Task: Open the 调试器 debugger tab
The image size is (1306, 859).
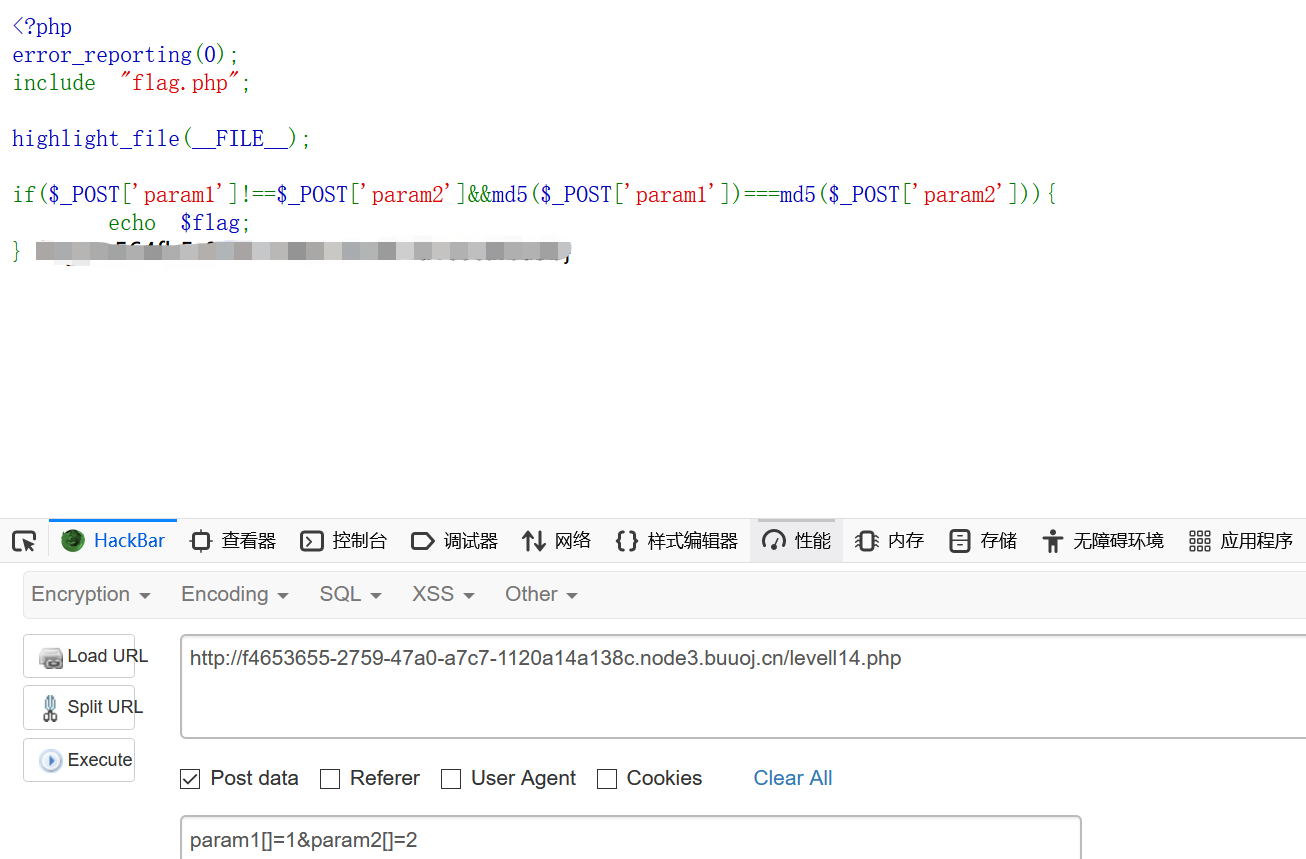Action: 454,541
